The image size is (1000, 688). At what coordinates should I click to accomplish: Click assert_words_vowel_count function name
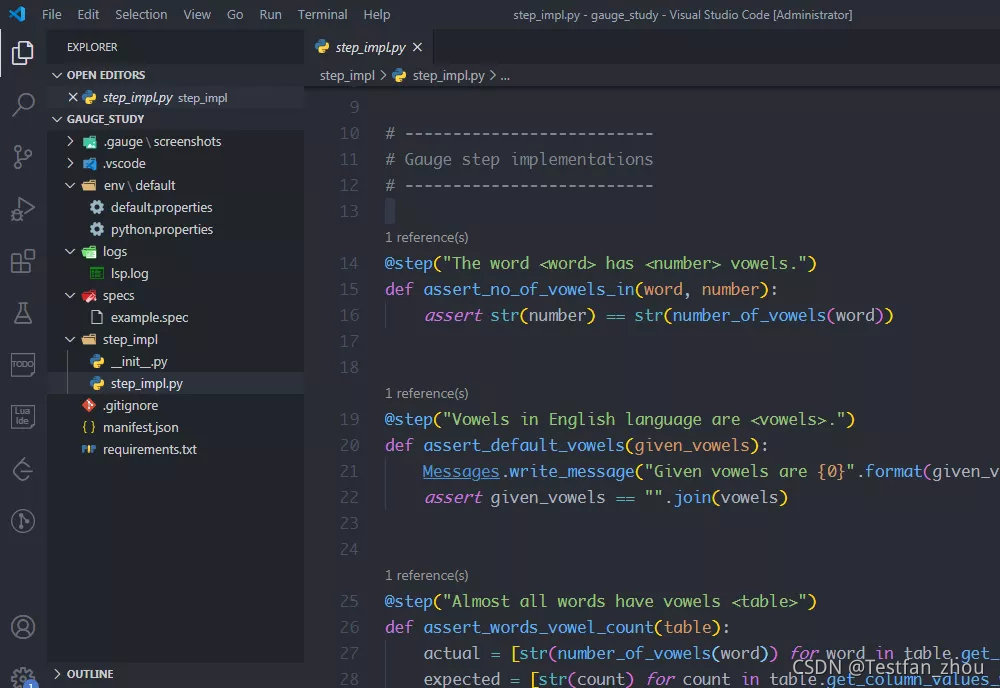point(538,627)
